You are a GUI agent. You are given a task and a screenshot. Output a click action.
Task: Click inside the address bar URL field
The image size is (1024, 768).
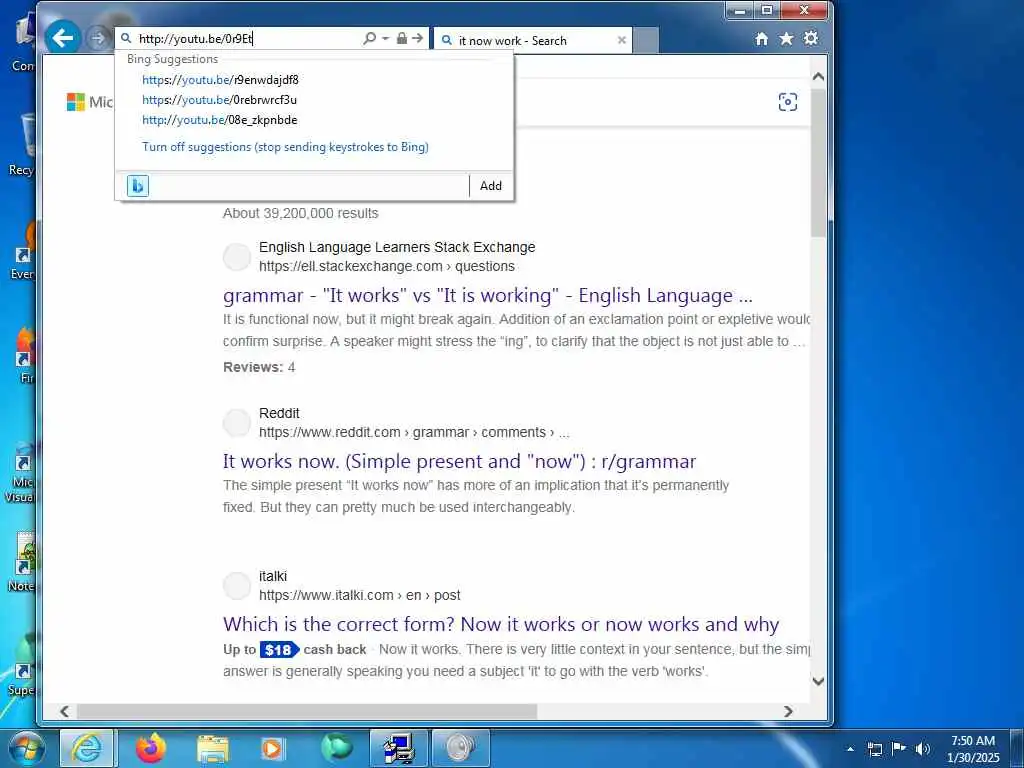point(248,39)
